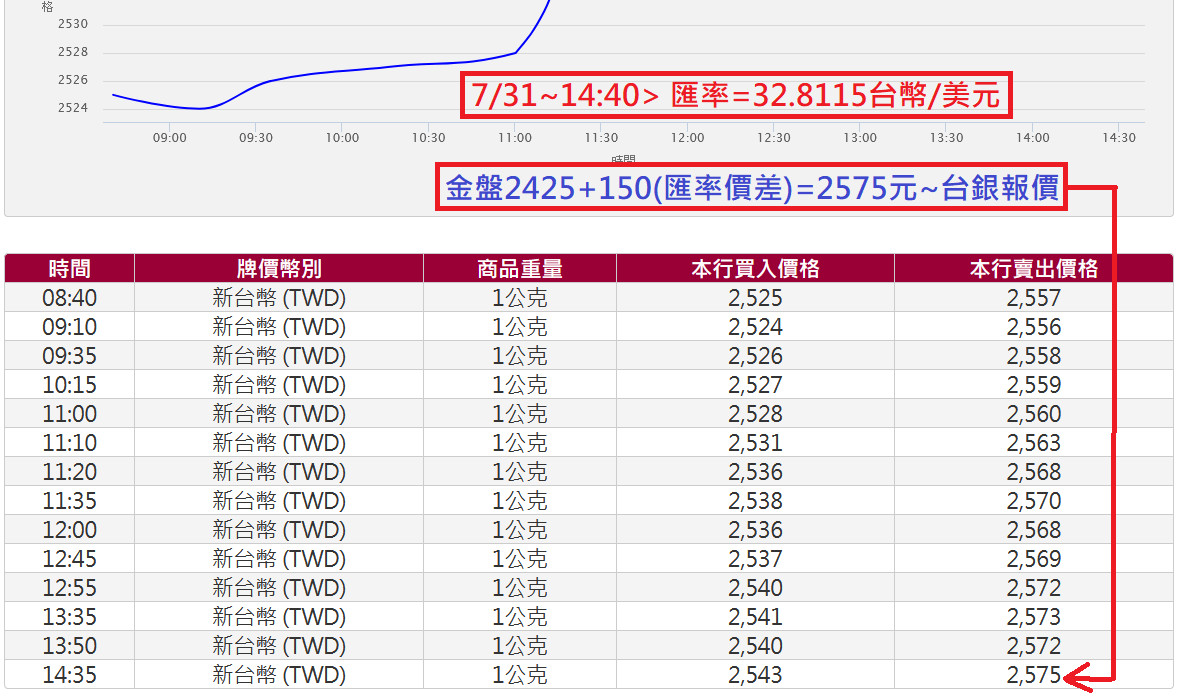Click the 14:35 row buying price 2,543
The height and width of the screenshot is (698, 1179).
pos(755,675)
